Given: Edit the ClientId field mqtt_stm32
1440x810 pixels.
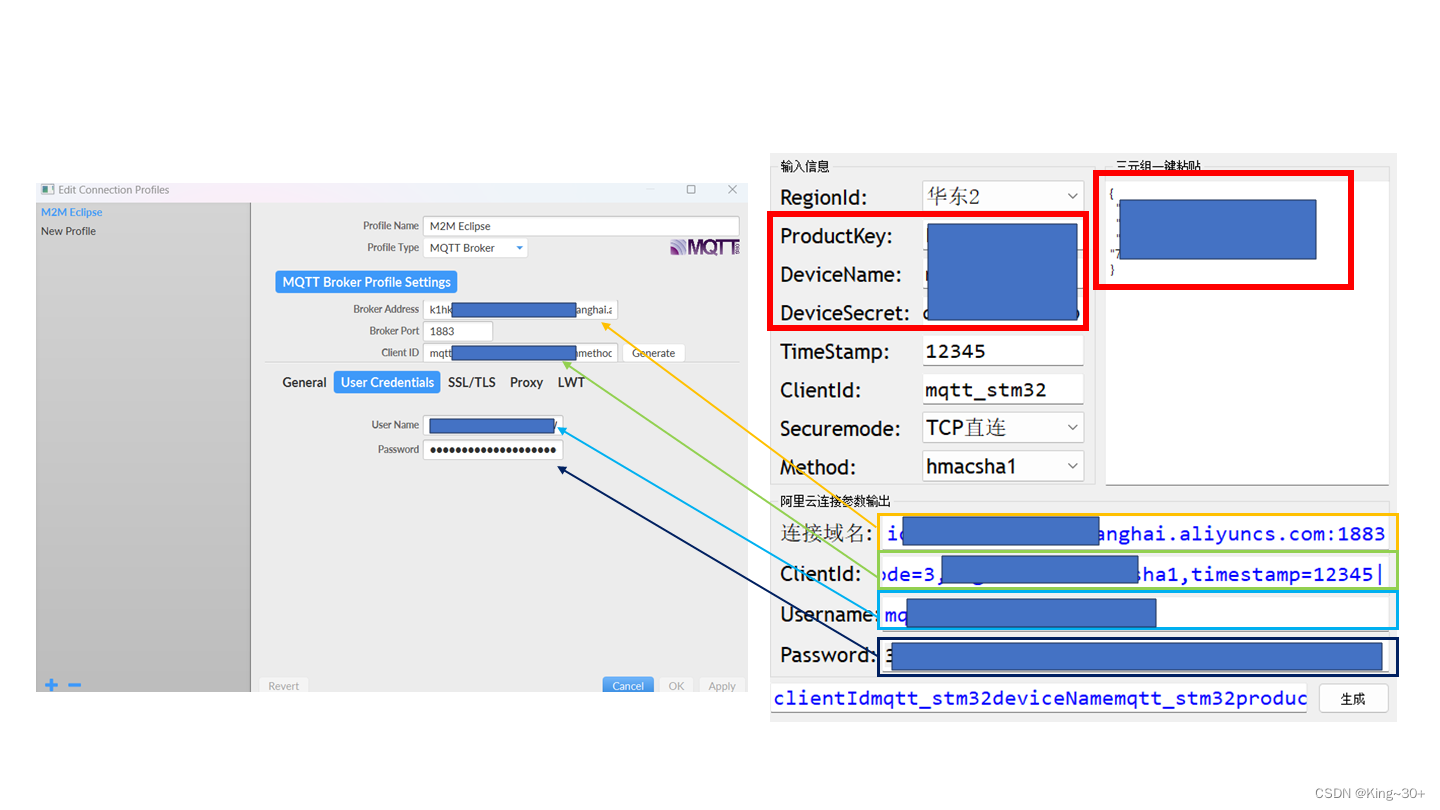Looking at the screenshot, I should 1003,390.
